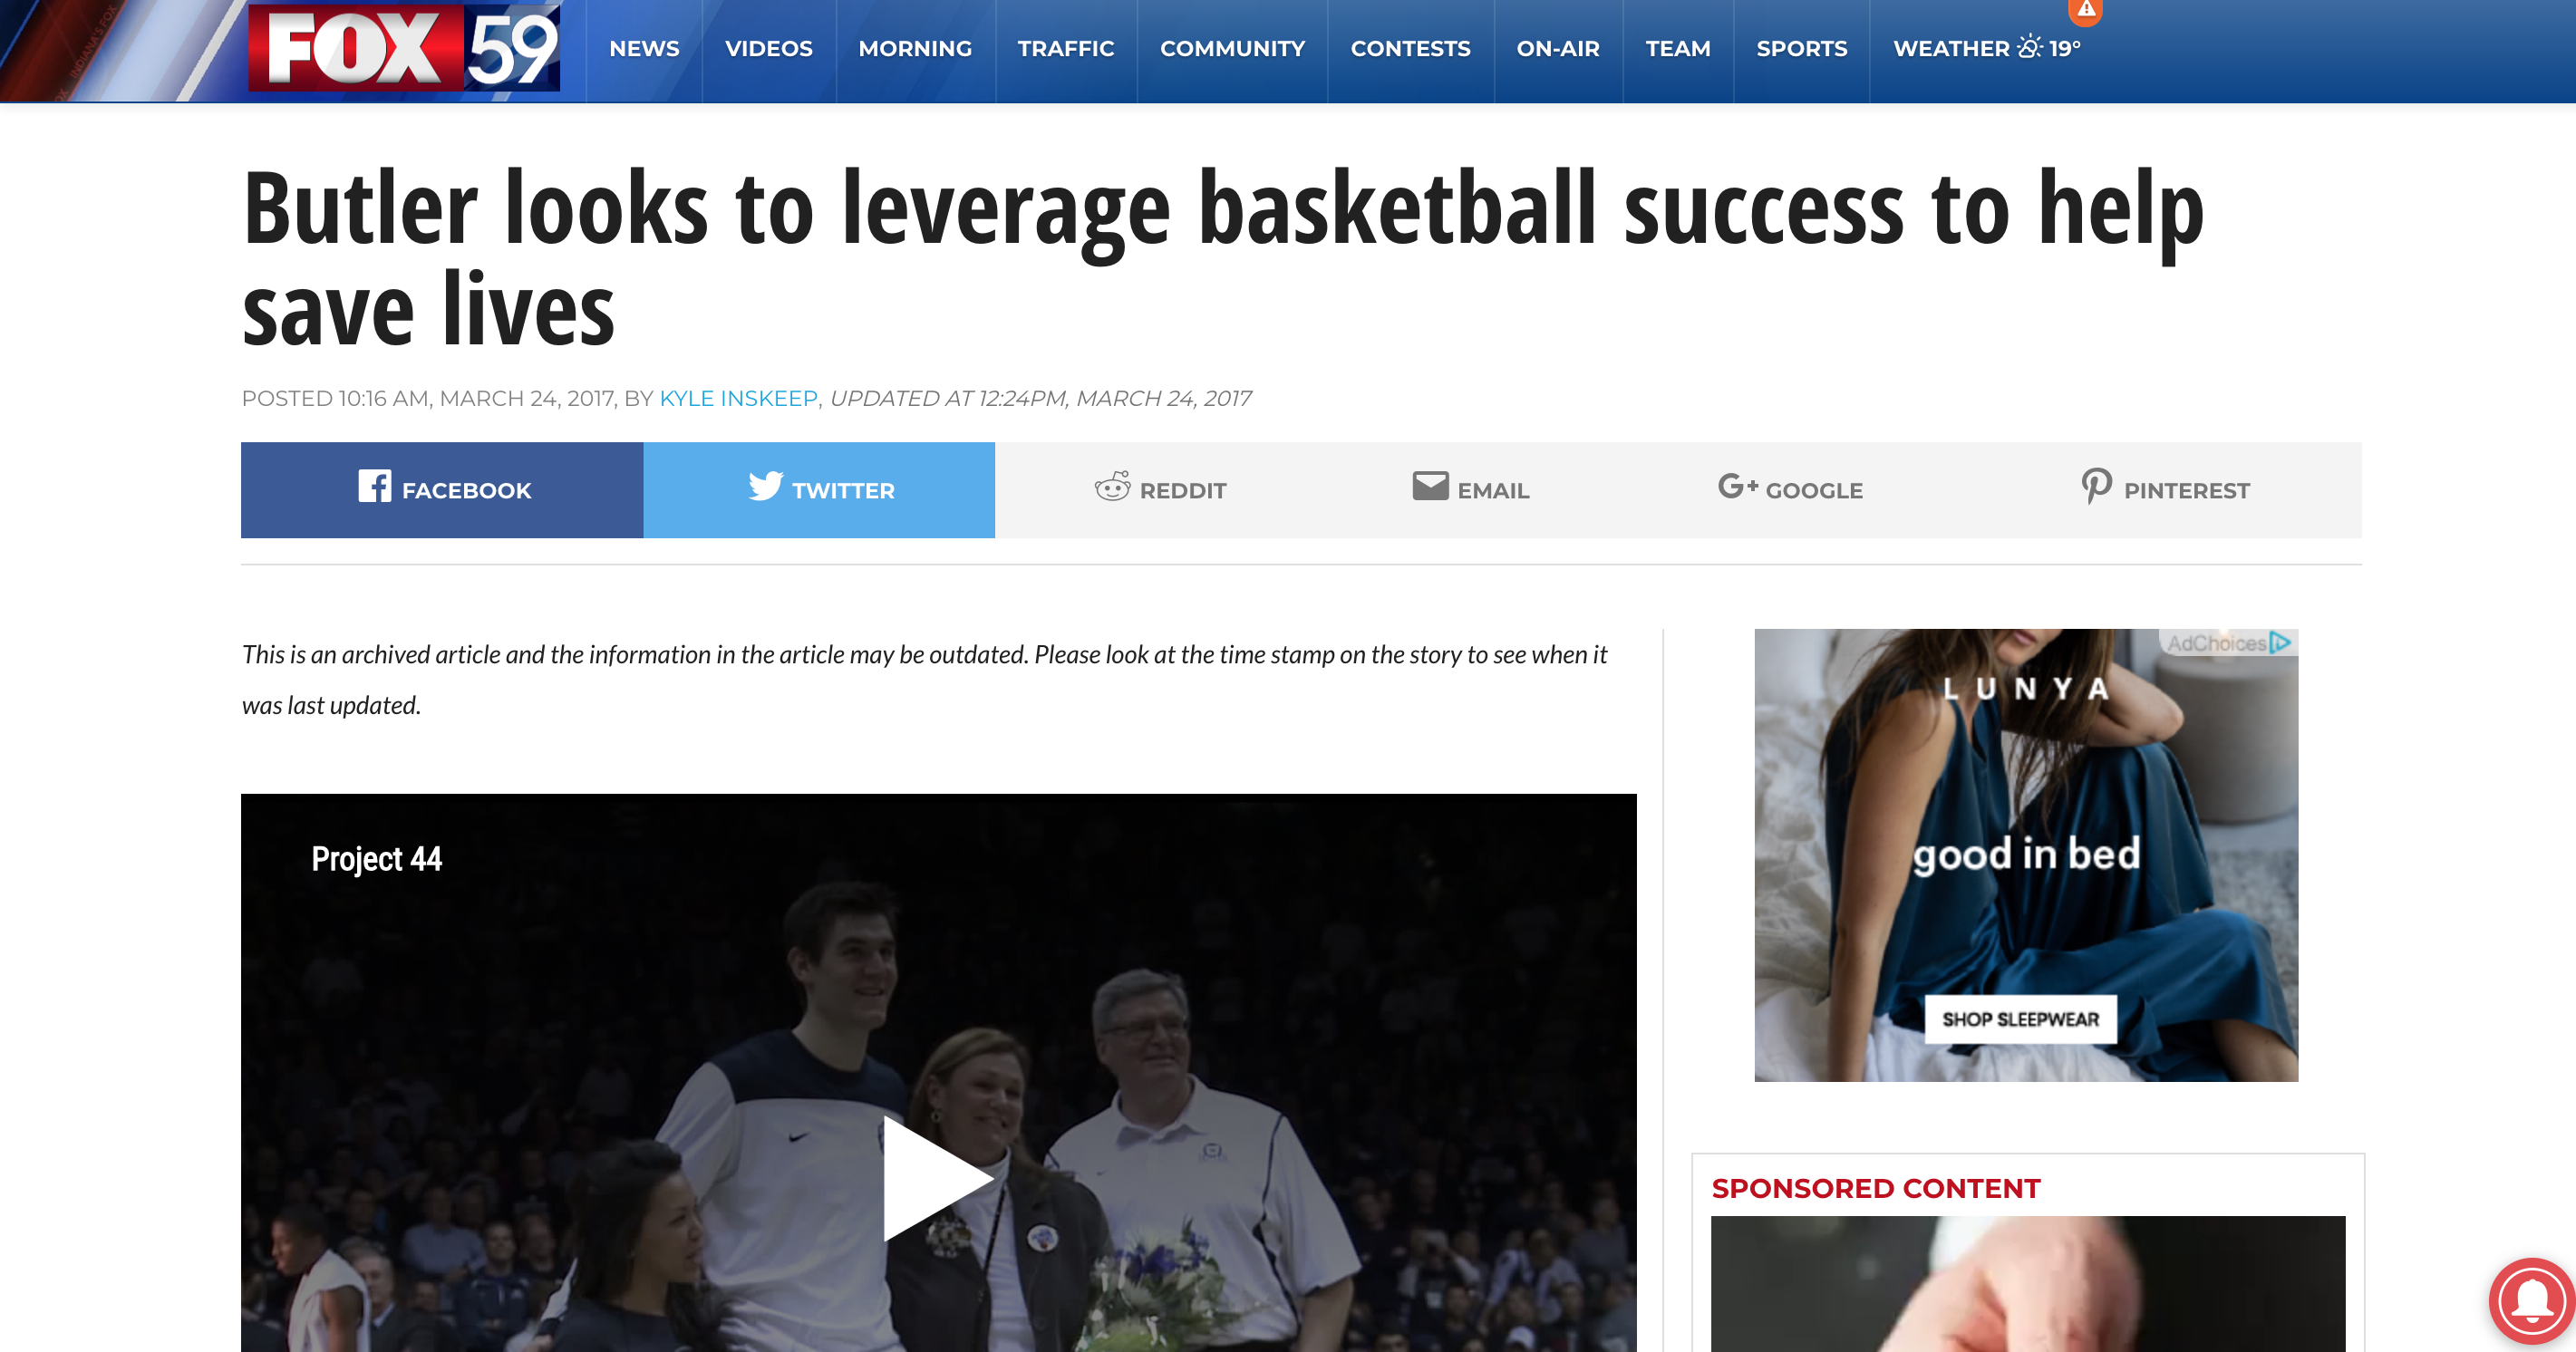Click the 'good in bed' ad text
This screenshot has width=2576, height=1352.
[x=2026, y=855]
